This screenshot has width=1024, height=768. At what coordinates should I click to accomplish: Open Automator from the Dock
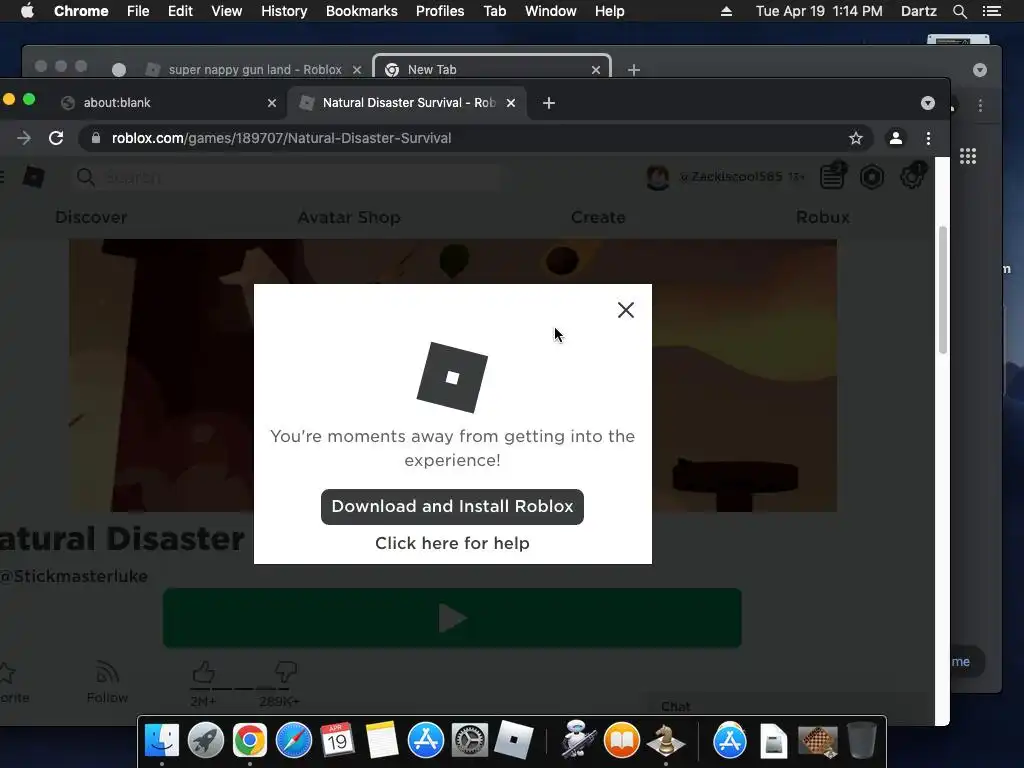[577, 741]
